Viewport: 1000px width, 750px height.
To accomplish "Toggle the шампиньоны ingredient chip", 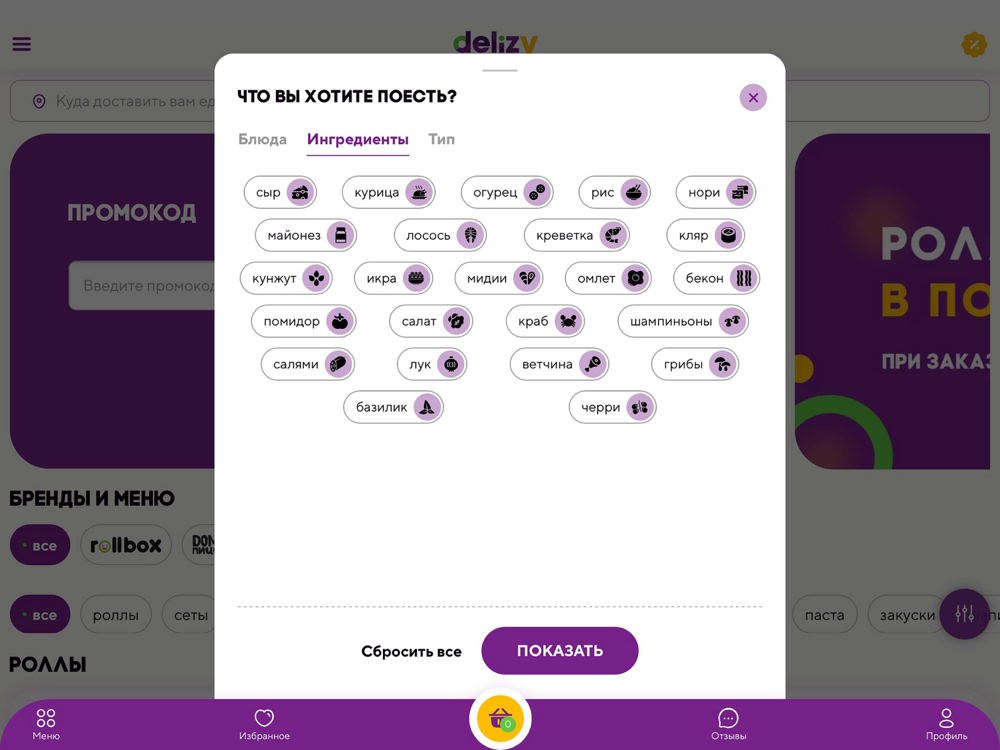I will click(x=683, y=321).
